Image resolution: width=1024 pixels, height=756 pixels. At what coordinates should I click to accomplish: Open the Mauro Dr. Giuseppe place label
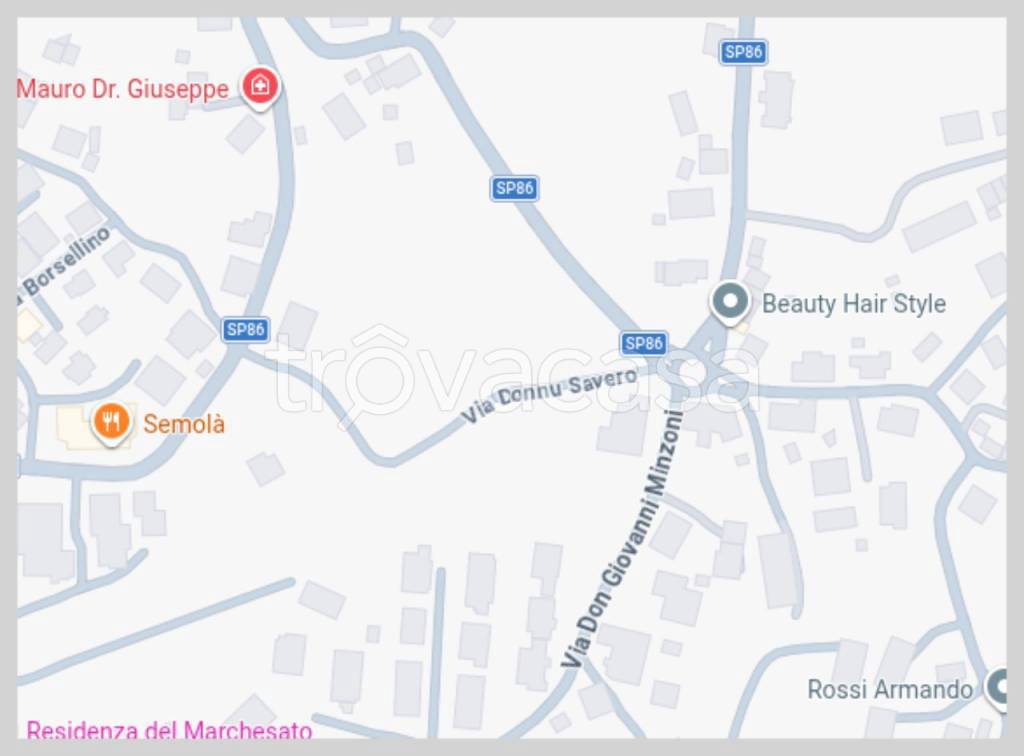tap(122, 89)
